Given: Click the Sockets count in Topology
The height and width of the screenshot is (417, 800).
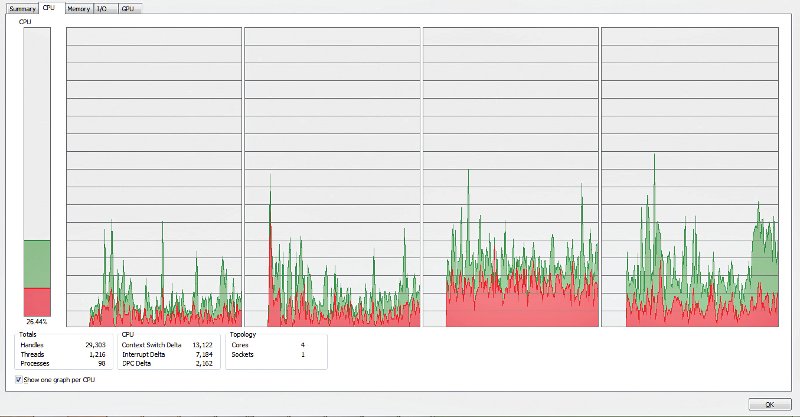Looking at the screenshot, I should [303, 354].
